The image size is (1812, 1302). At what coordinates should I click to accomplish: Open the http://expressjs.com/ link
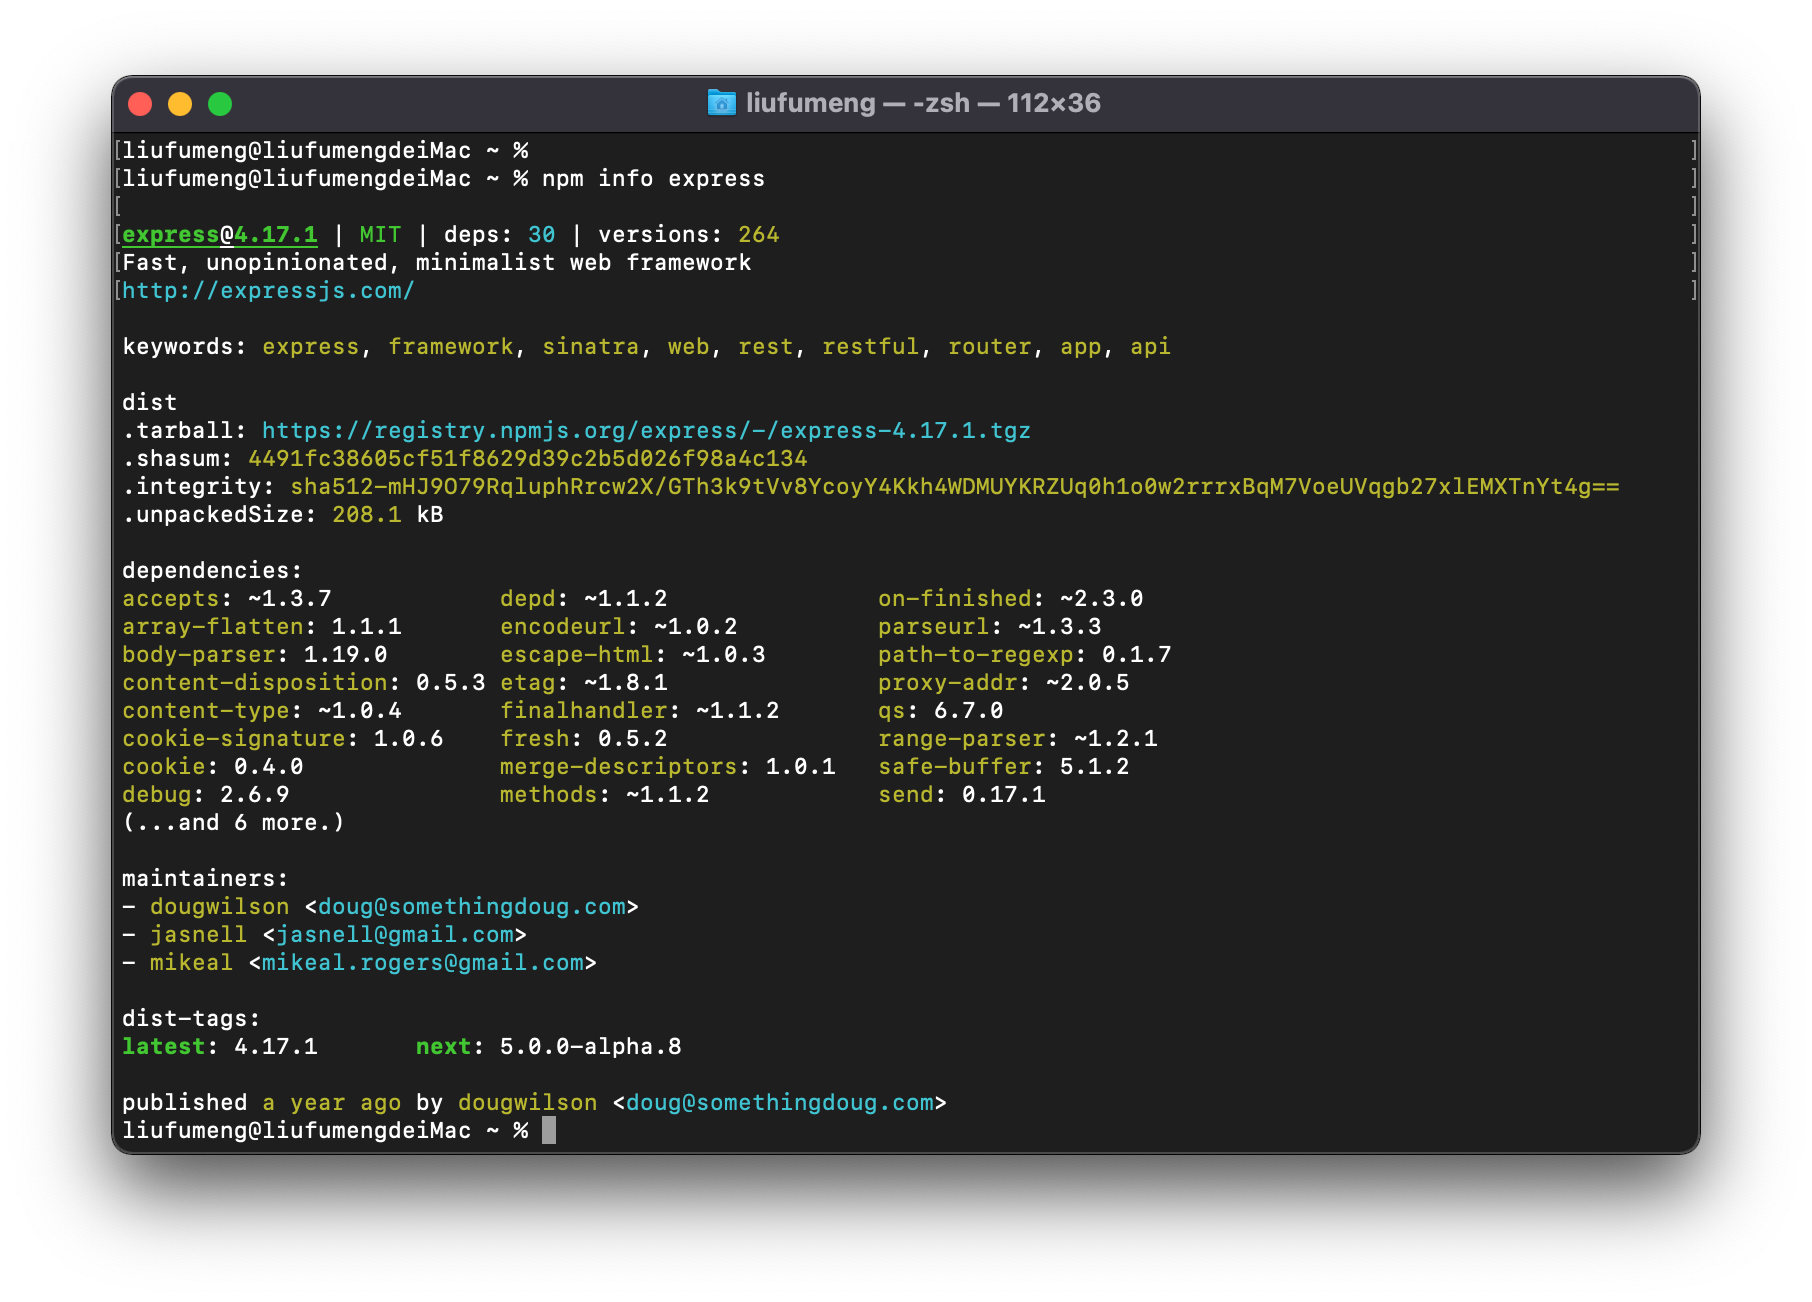tap(268, 291)
